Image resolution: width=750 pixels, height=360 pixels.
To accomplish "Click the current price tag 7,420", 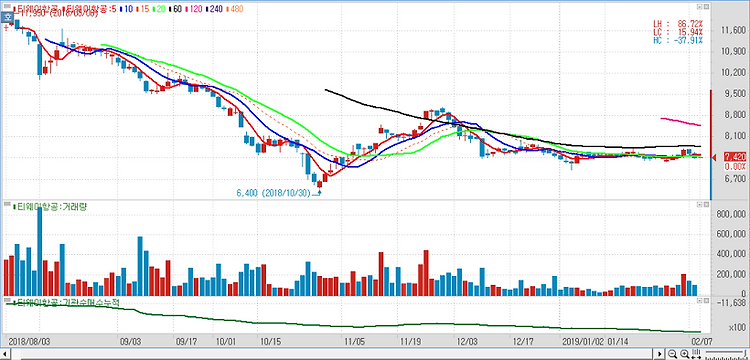I will (x=735, y=157).
